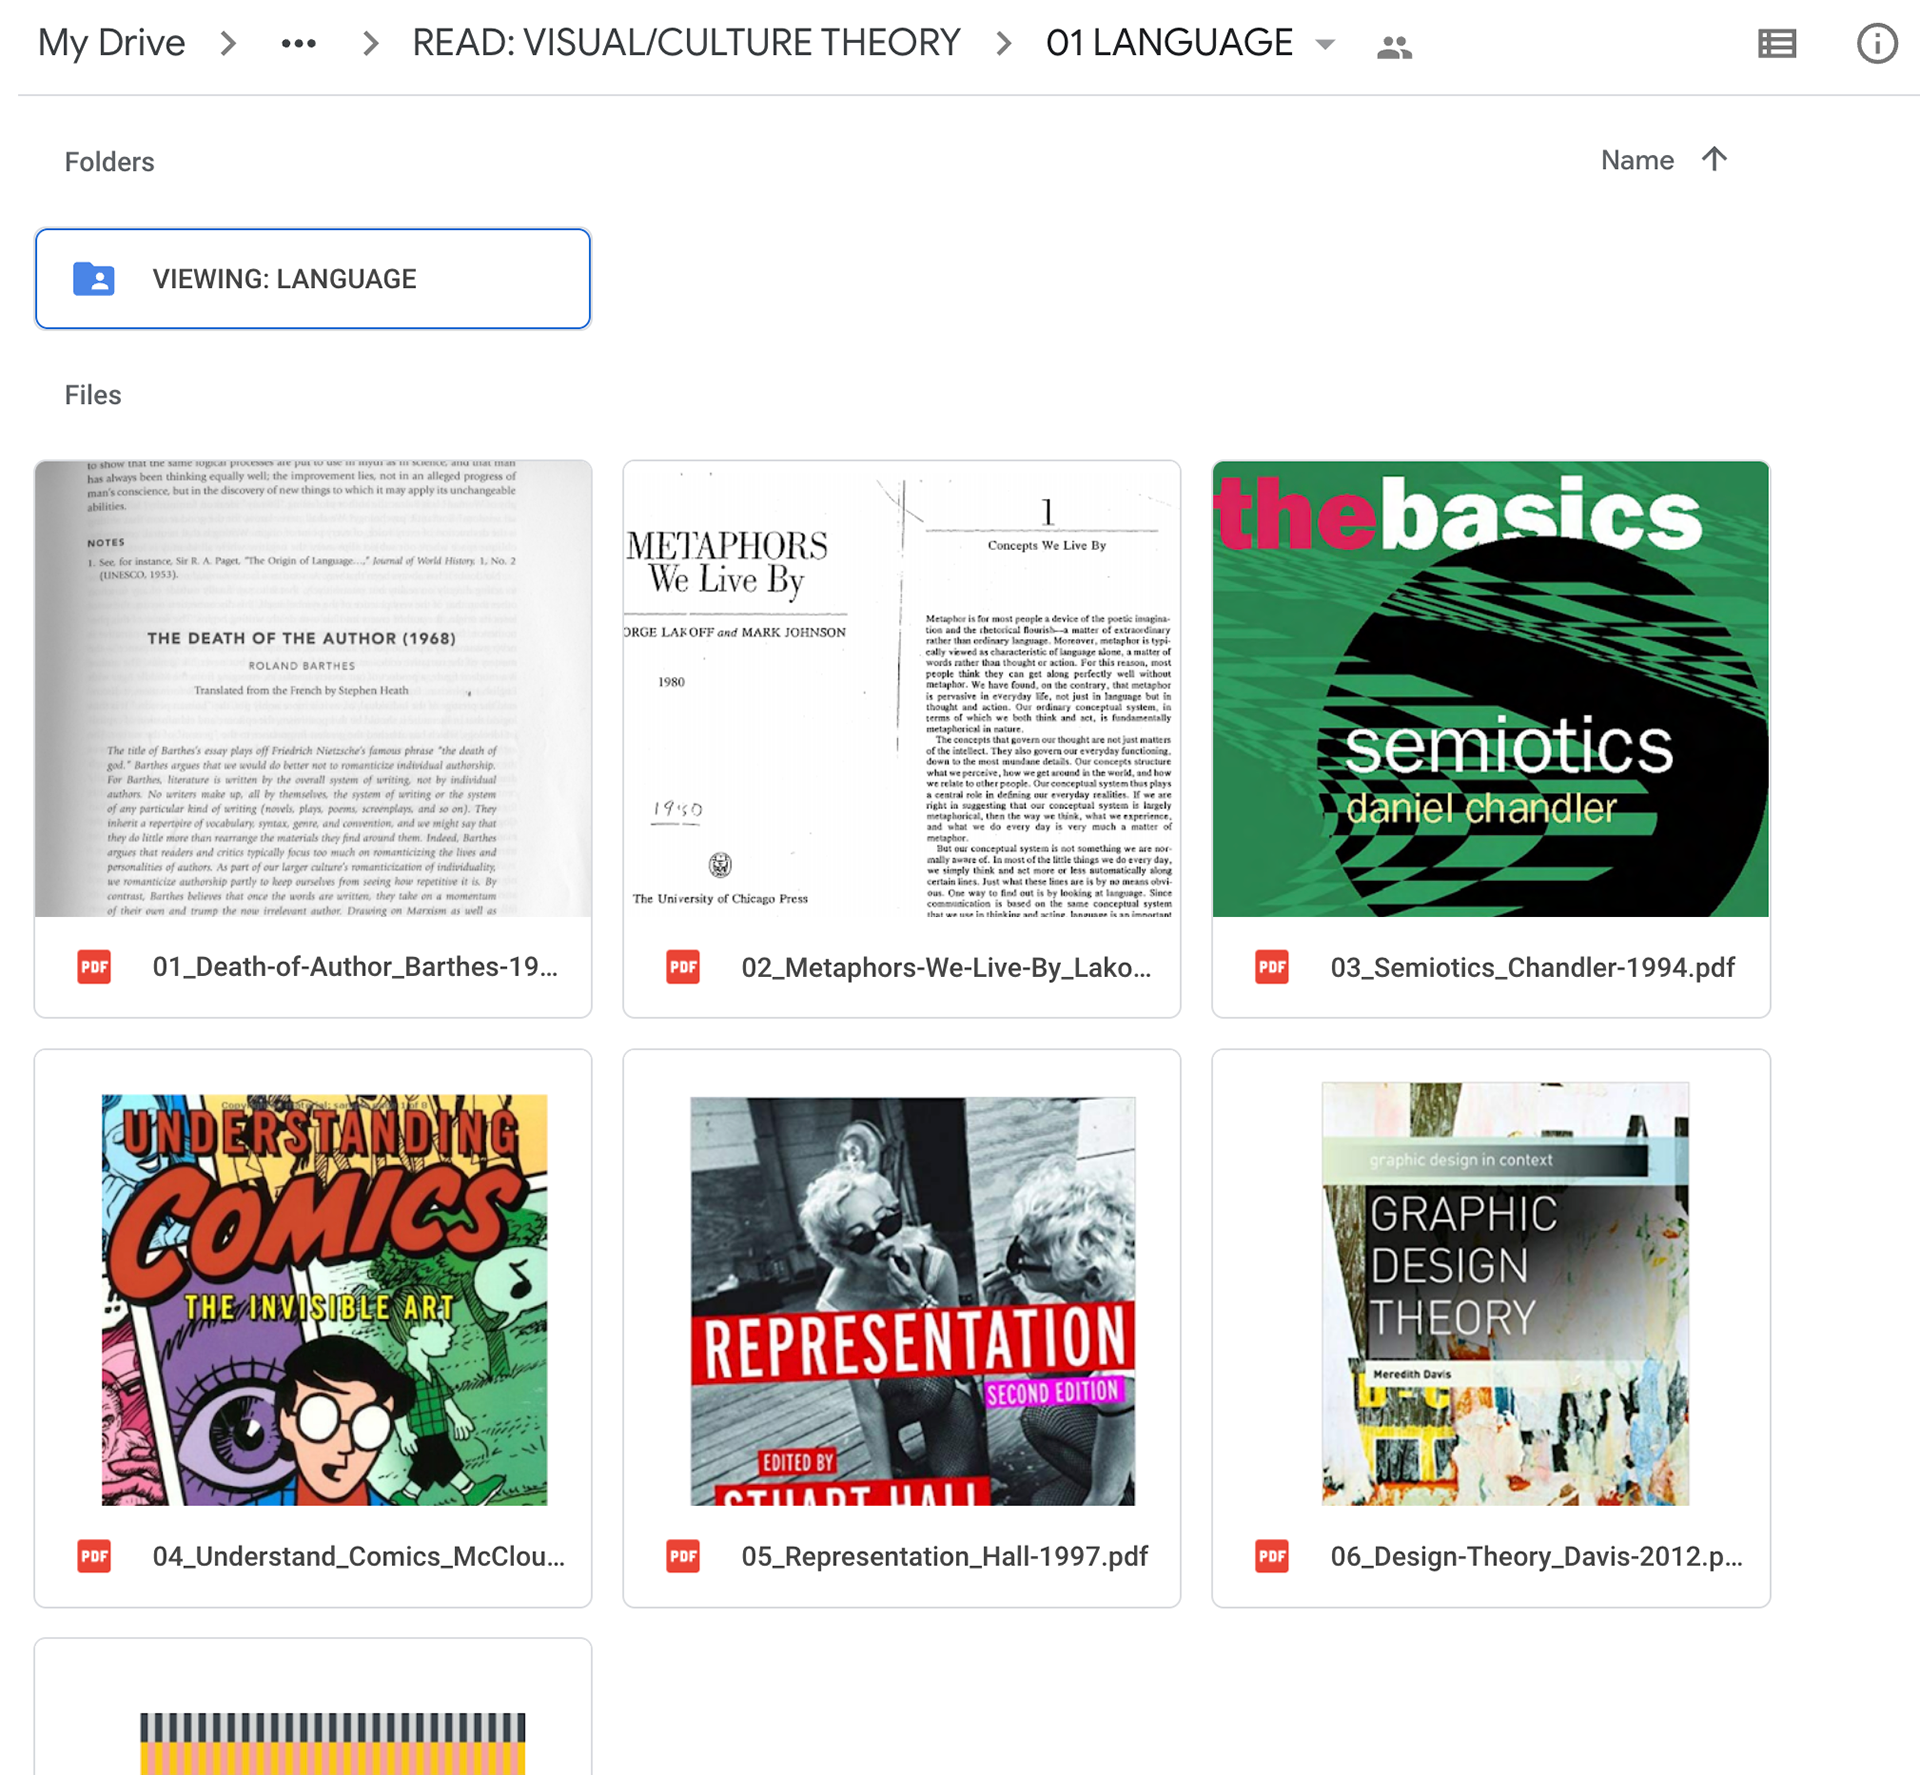Click the Folders section heading
Screen dimensions: 1920x1775
click(x=109, y=162)
